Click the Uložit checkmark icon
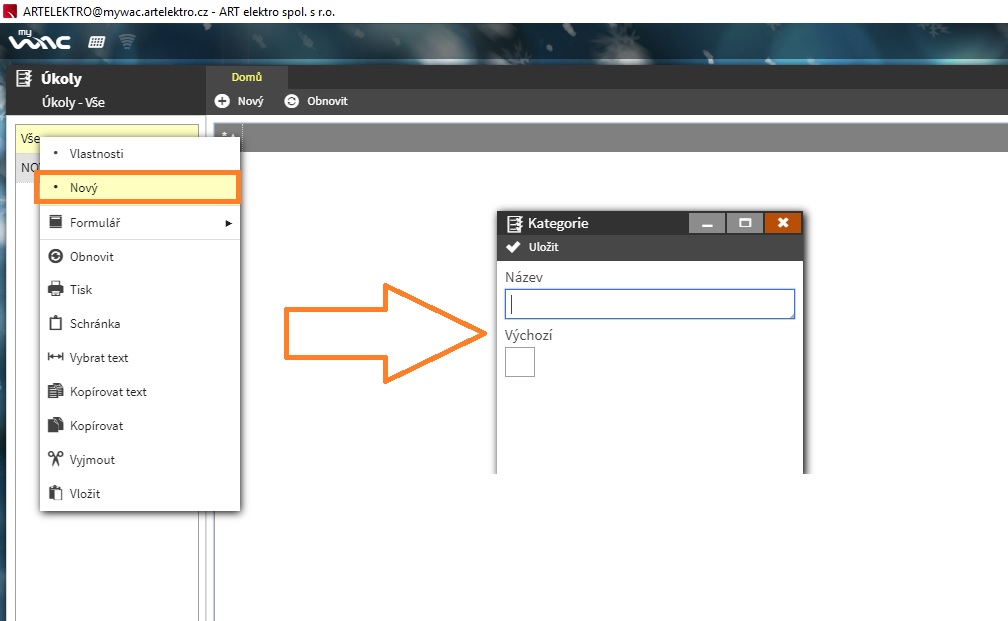Viewport: 1008px width, 621px height. pos(514,247)
